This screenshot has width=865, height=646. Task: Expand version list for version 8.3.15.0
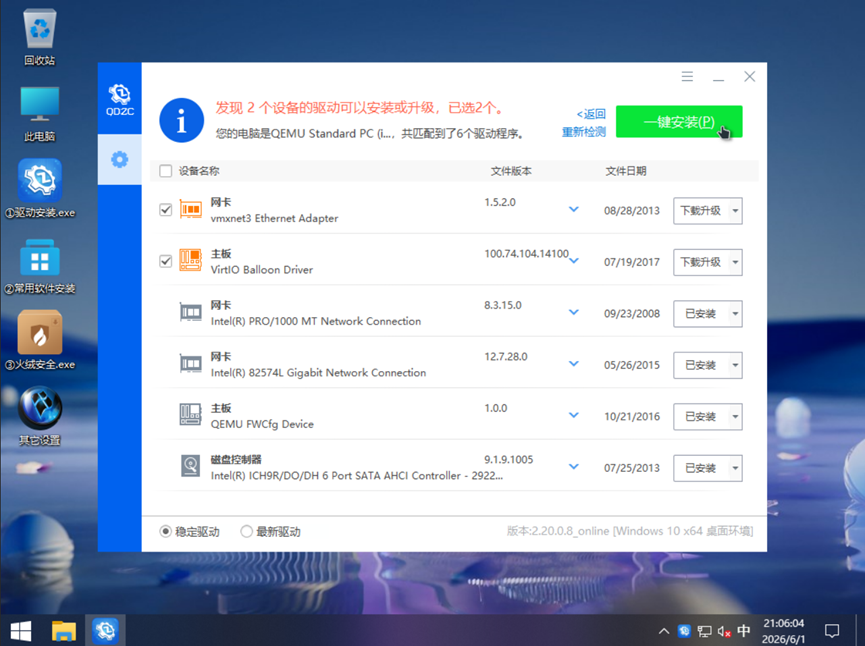[x=574, y=312]
